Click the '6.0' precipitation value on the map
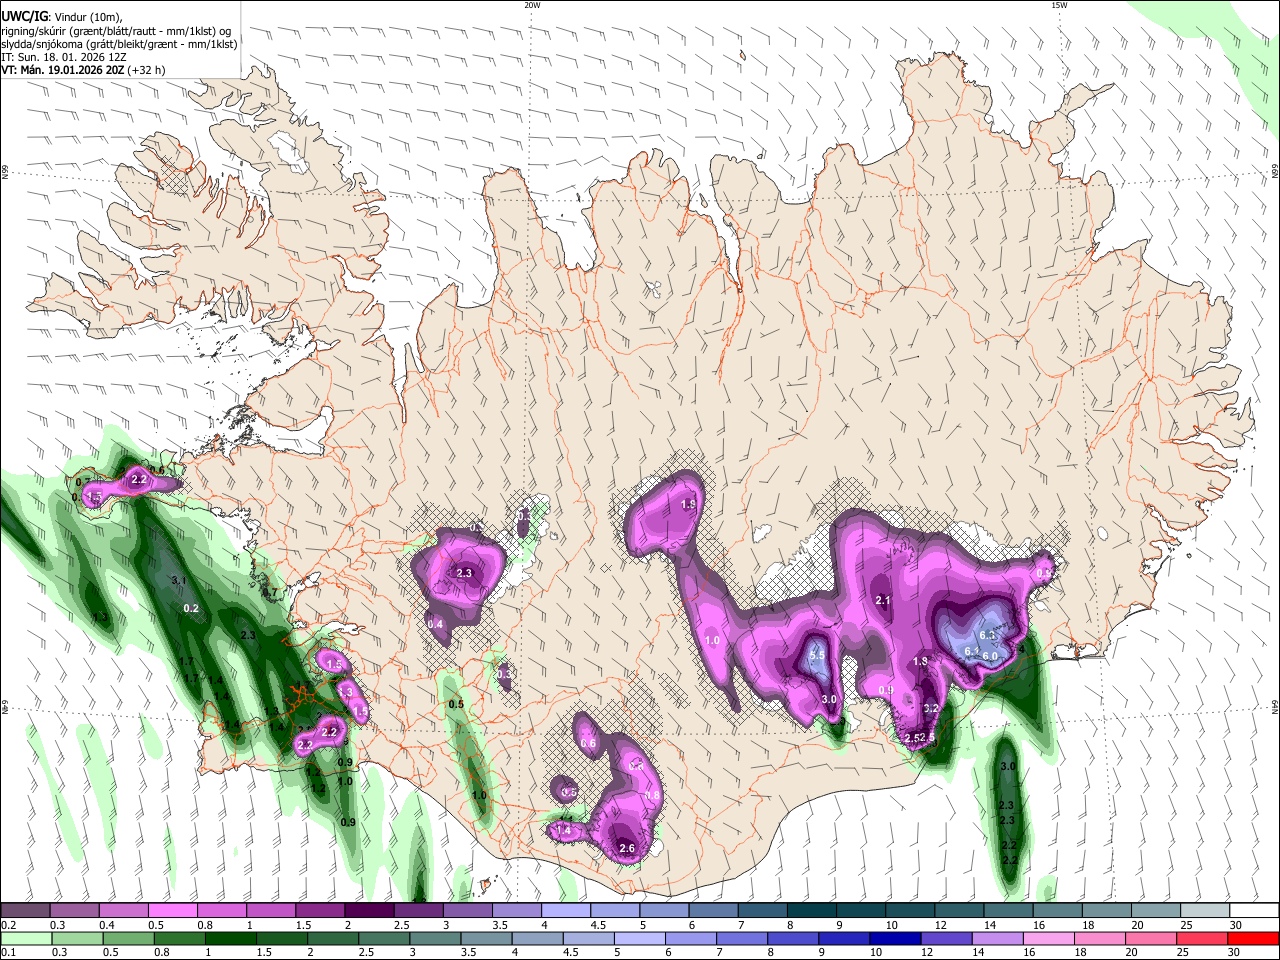Screen dimensions: 1280x960 (990, 656)
